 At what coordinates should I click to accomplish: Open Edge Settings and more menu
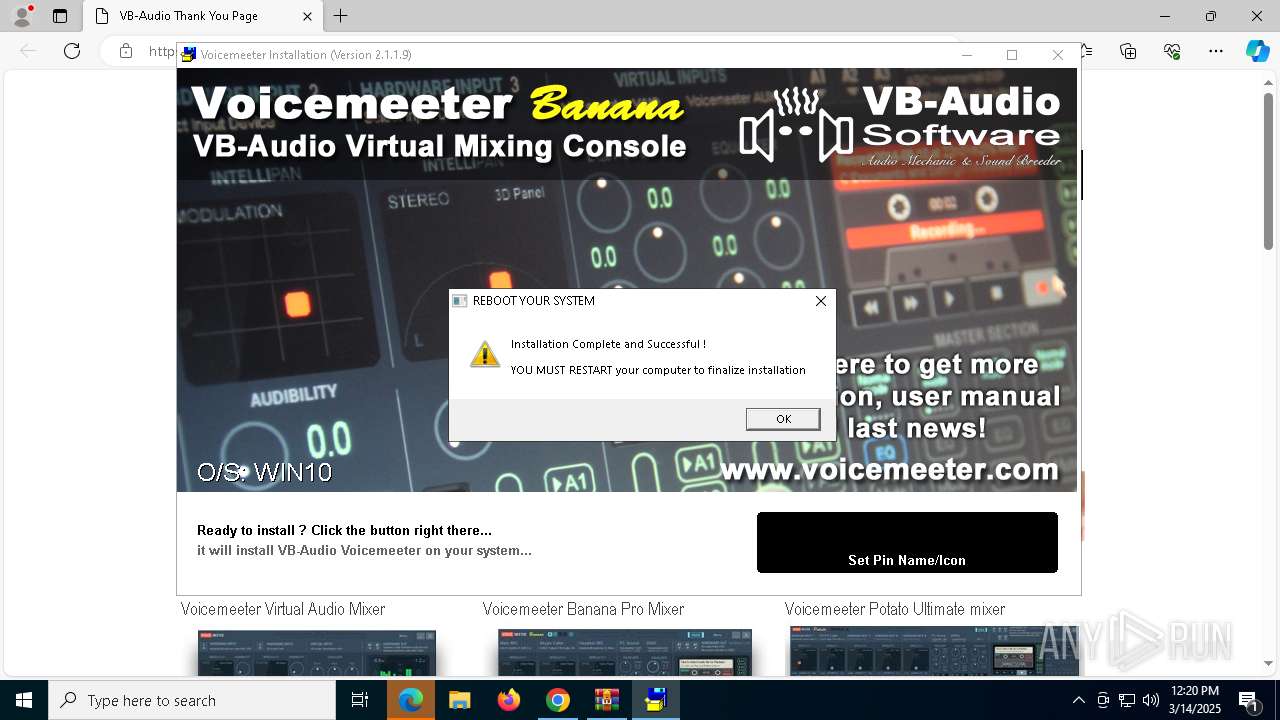point(1216,51)
